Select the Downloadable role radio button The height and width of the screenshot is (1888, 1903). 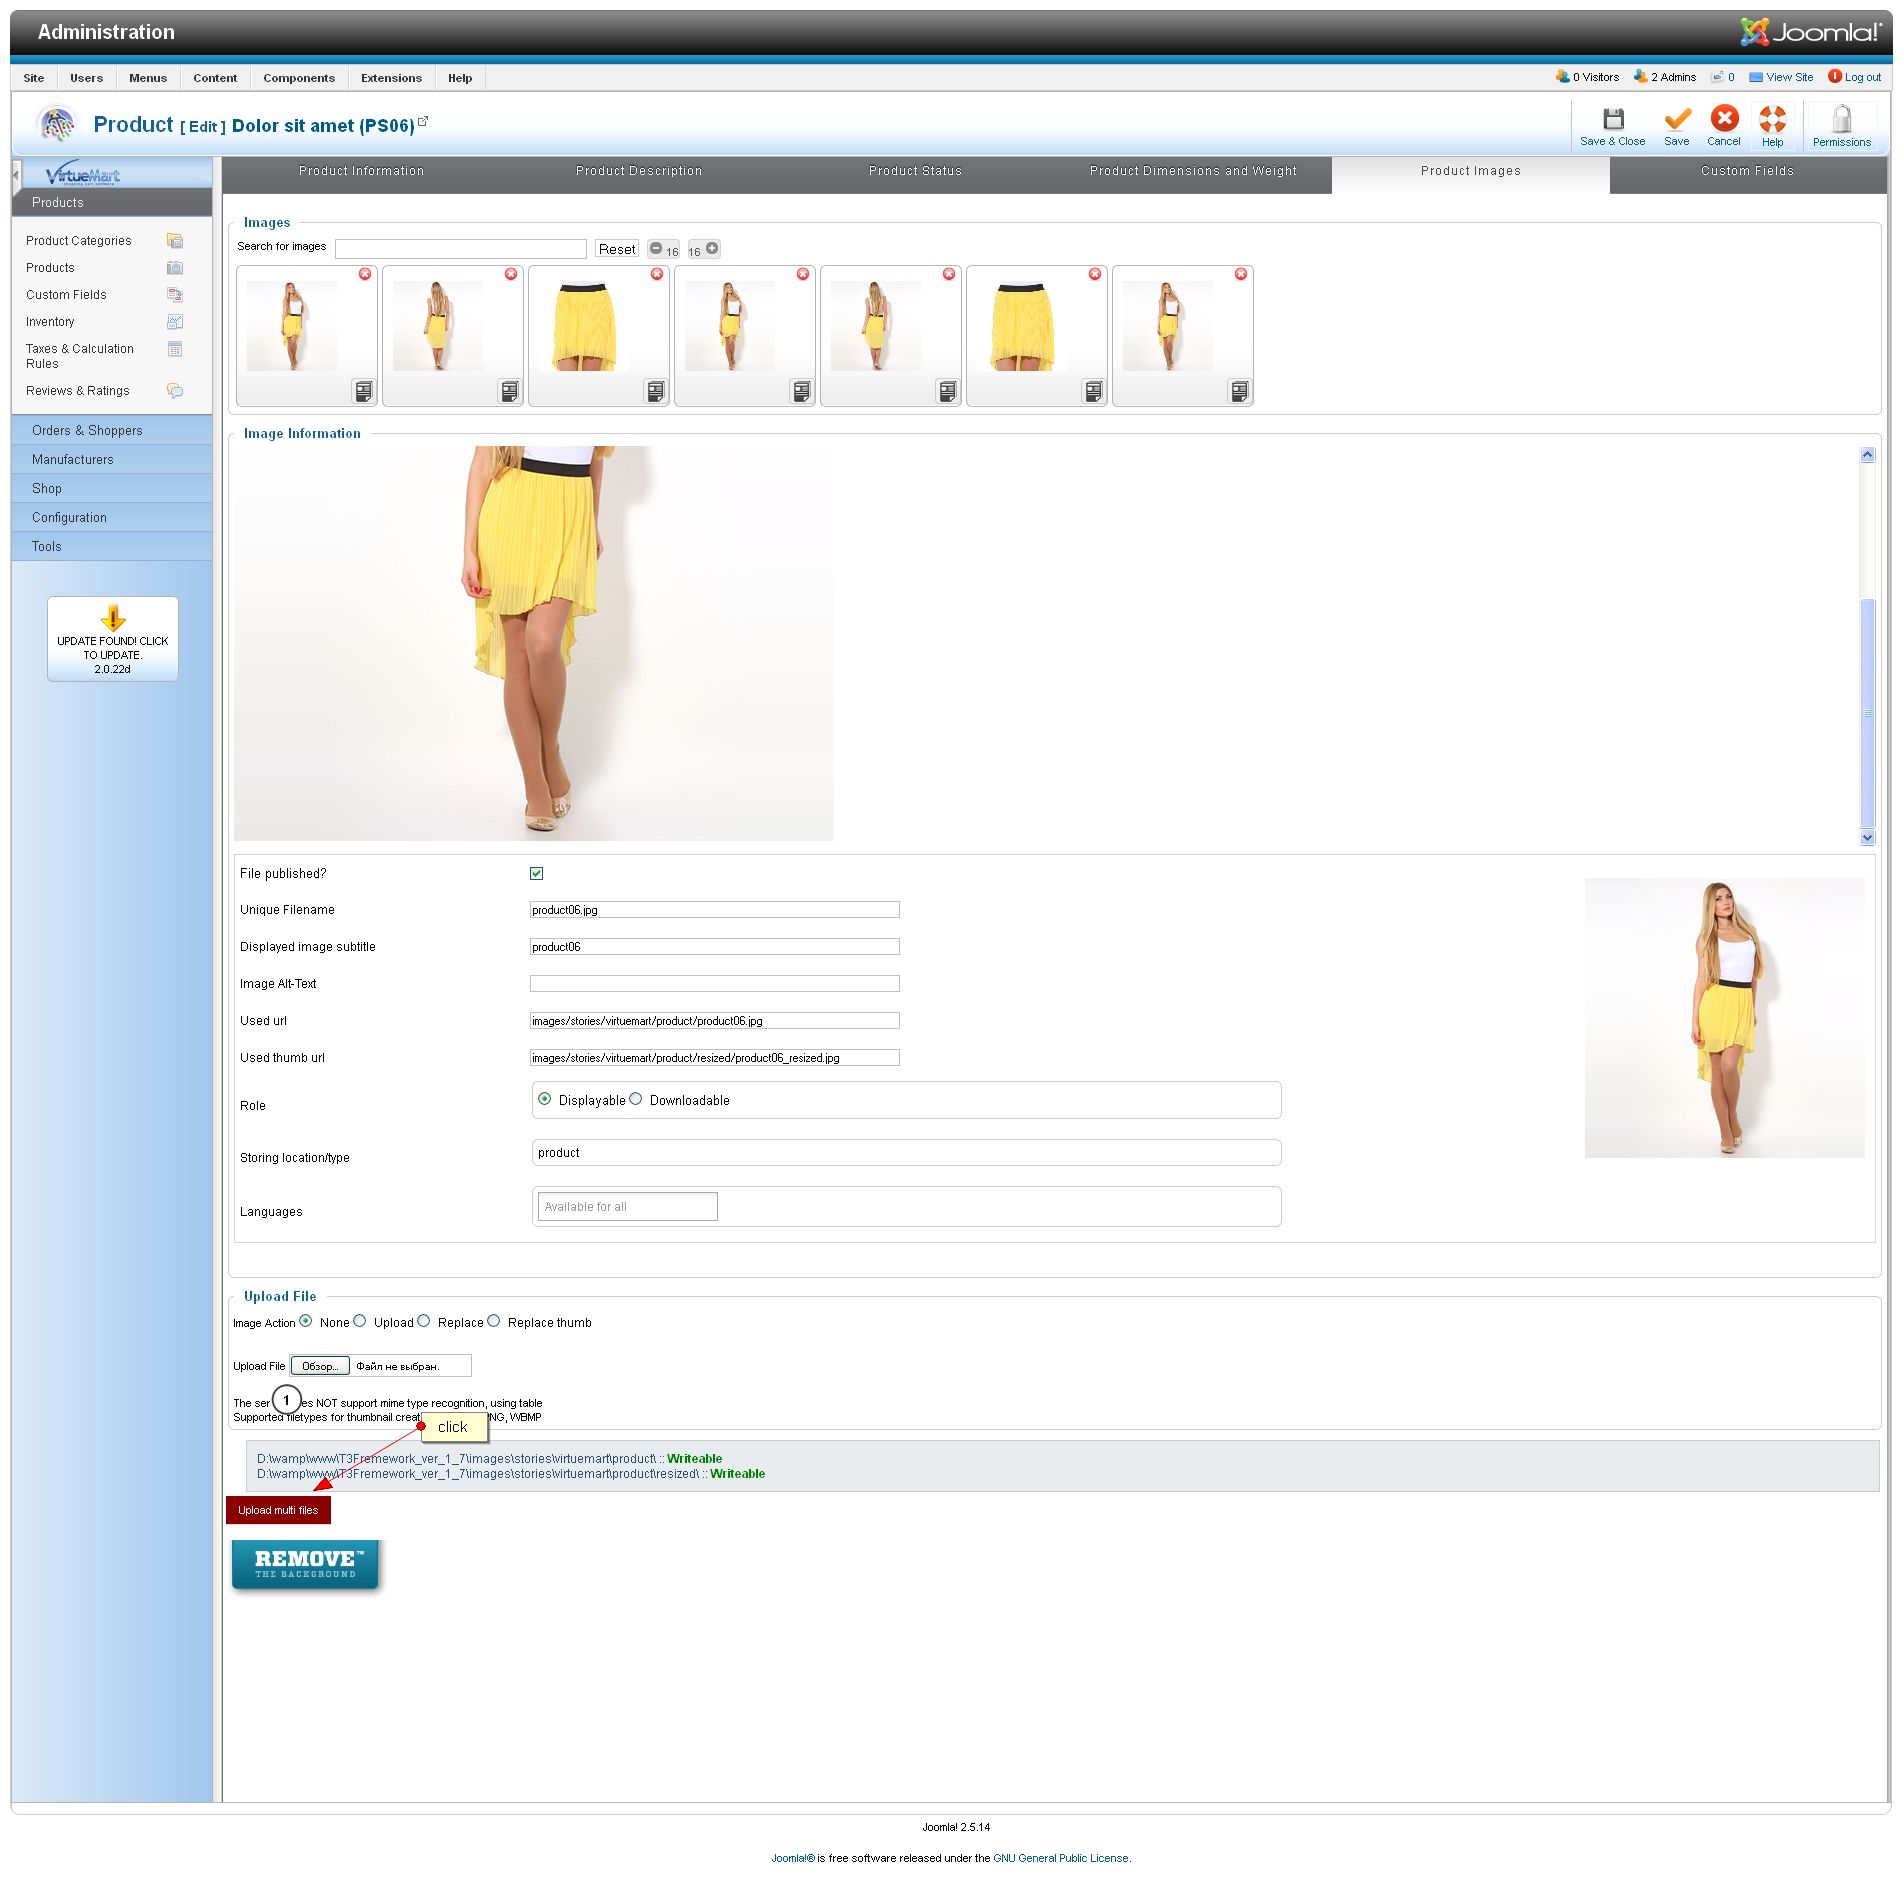pyautogui.click(x=636, y=1099)
